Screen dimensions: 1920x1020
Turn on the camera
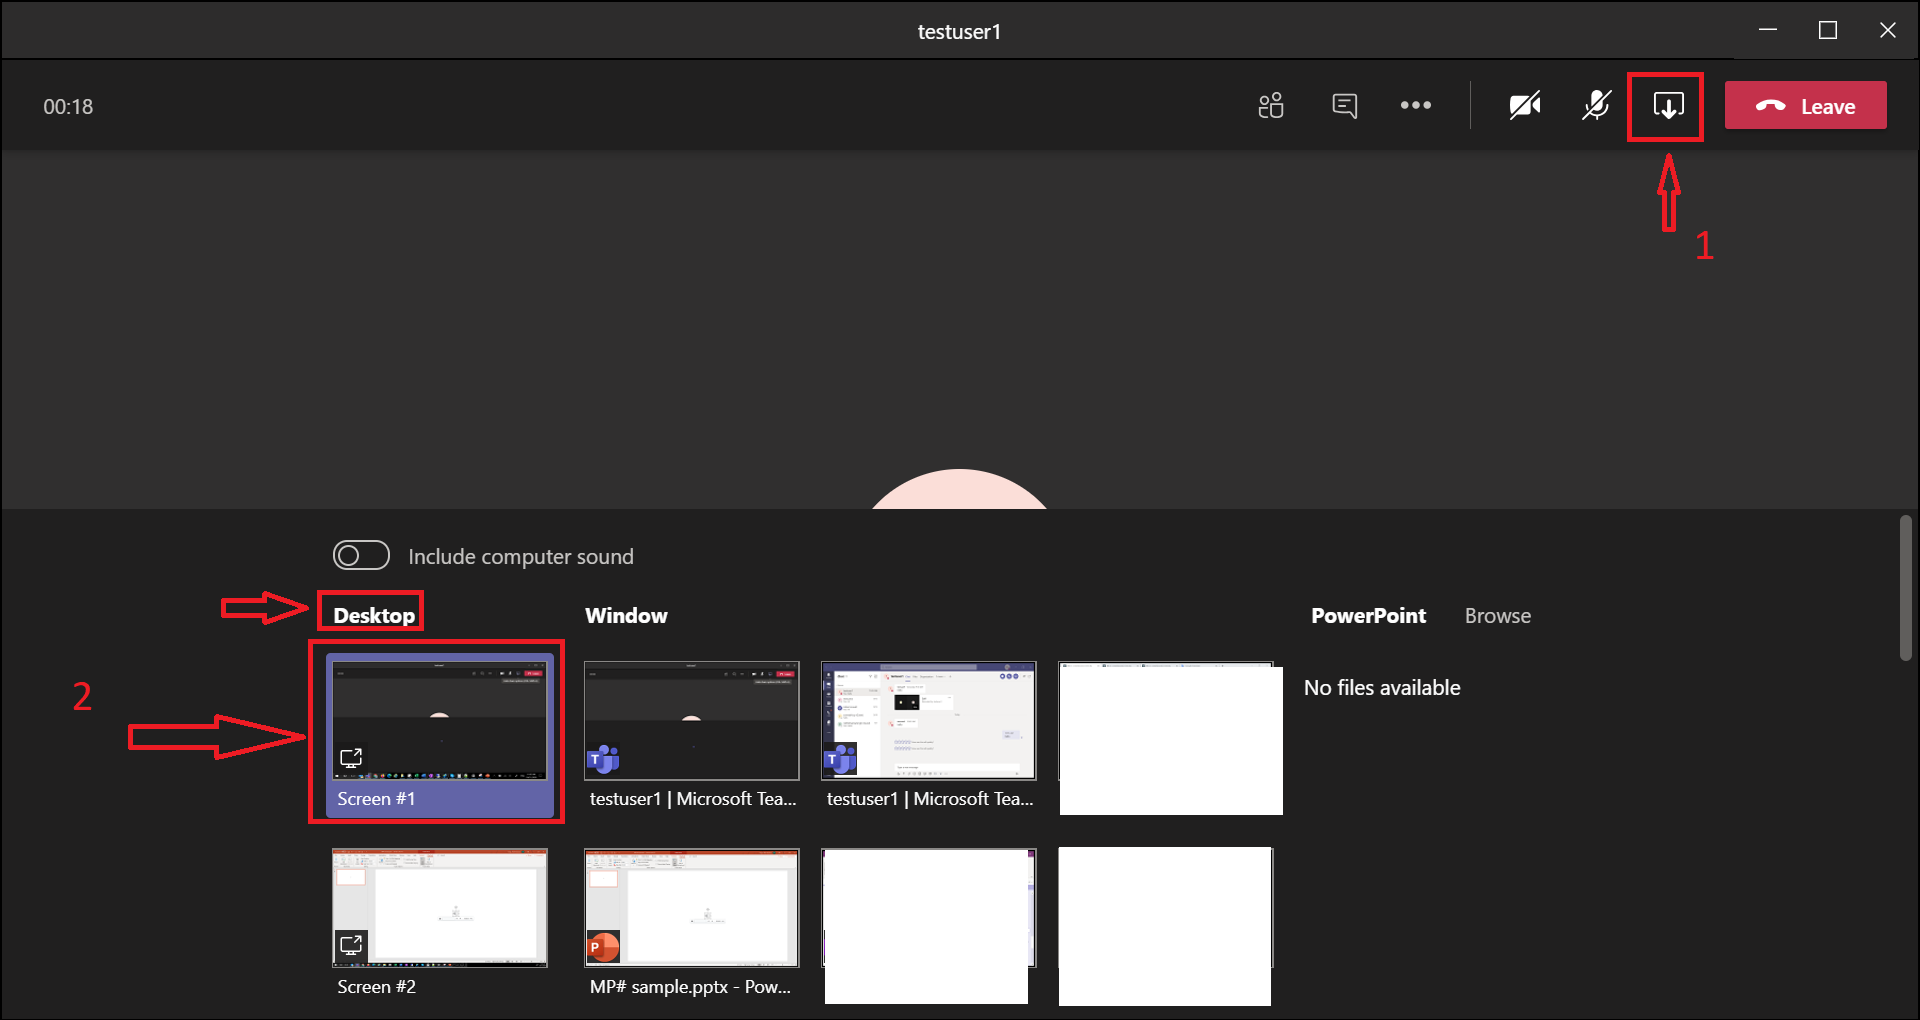pos(1525,106)
